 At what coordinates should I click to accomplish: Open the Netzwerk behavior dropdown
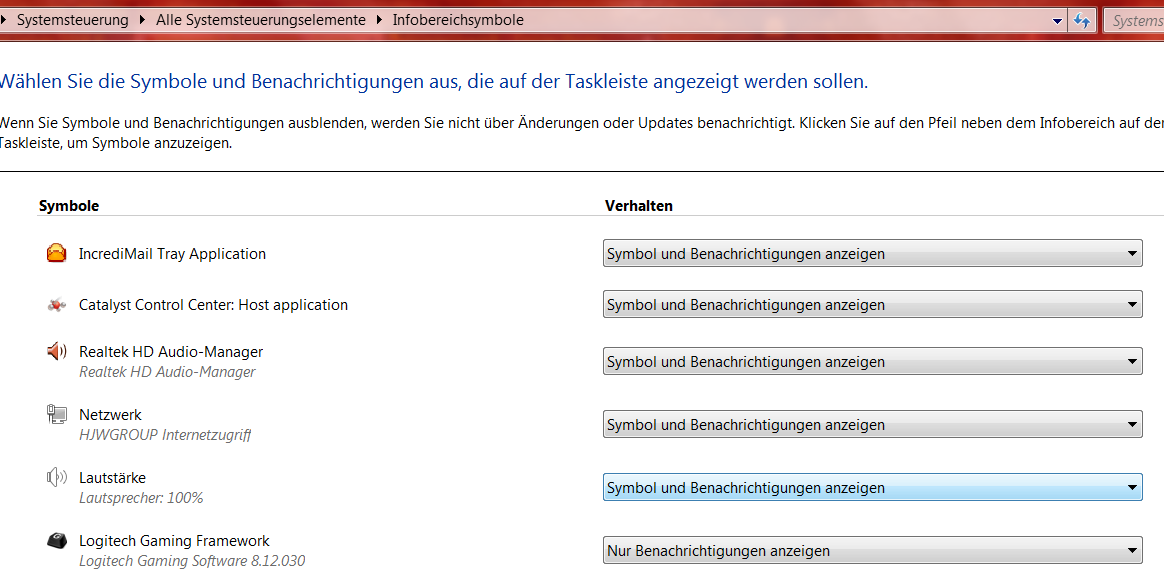pos(872,425)
